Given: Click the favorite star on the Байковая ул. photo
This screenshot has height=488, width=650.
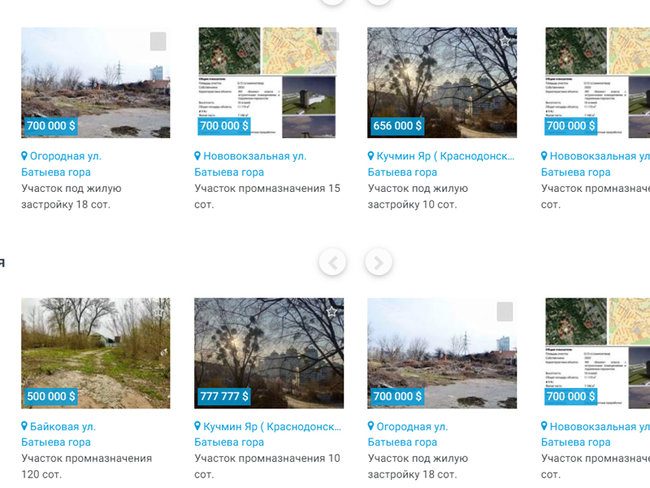Looking at the screenshot, I should 158,312.
